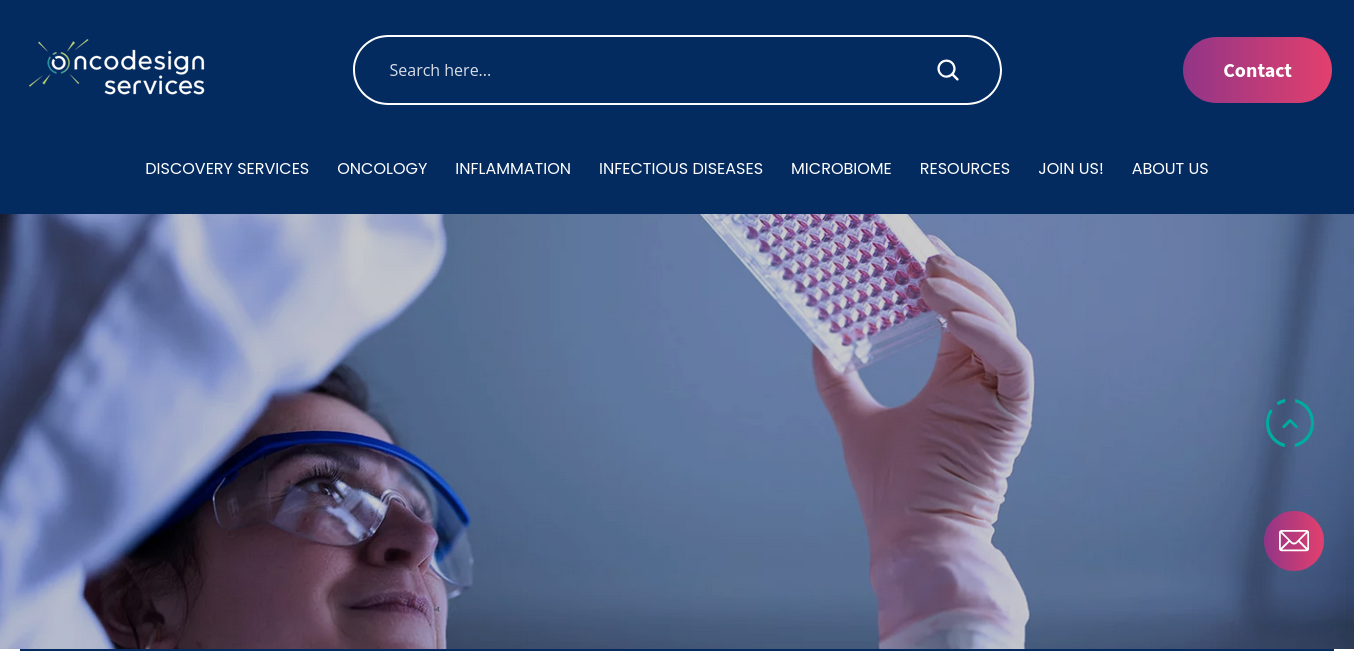Open the About Us menu

[x=1170, y=169]
